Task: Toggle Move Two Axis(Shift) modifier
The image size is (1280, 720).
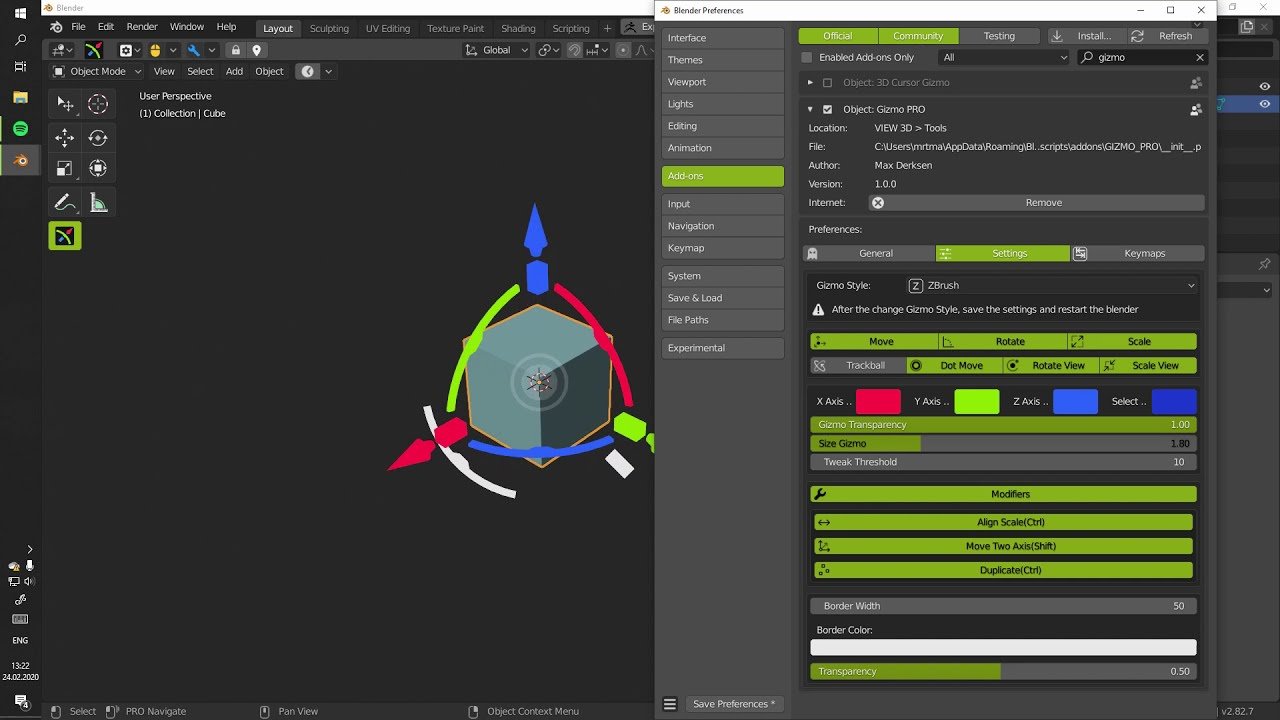Action: point(1004,546)
